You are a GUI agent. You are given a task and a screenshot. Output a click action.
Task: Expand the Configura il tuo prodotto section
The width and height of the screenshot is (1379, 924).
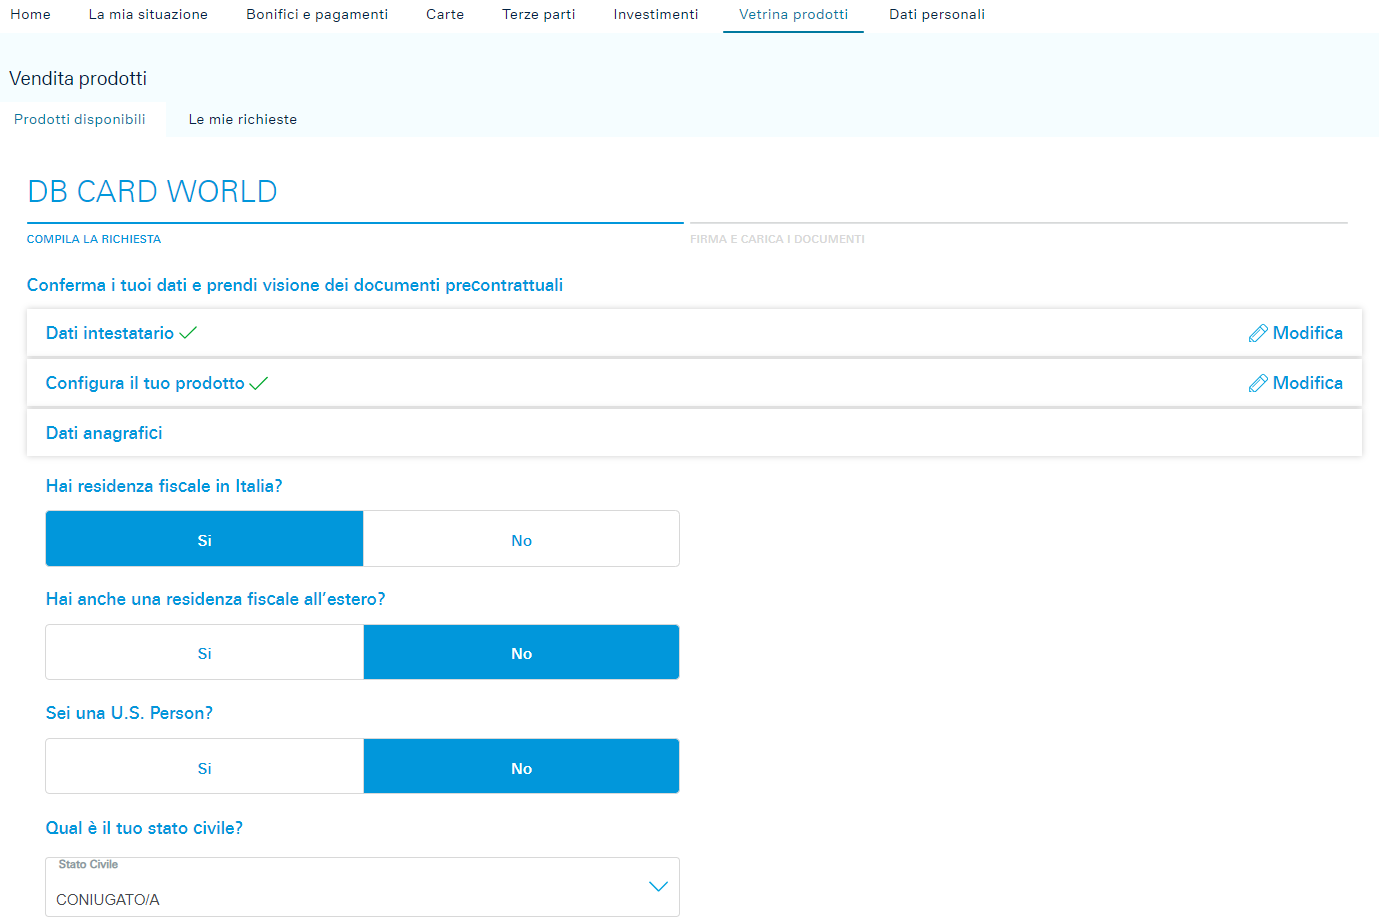[x=145, y=383]
